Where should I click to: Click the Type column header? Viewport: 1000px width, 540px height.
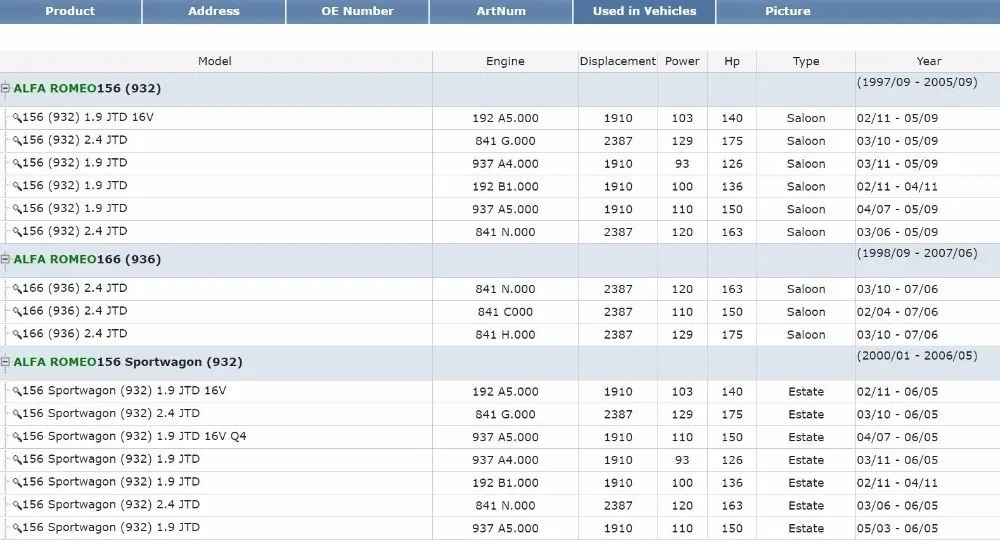click(x=805, y=61)
